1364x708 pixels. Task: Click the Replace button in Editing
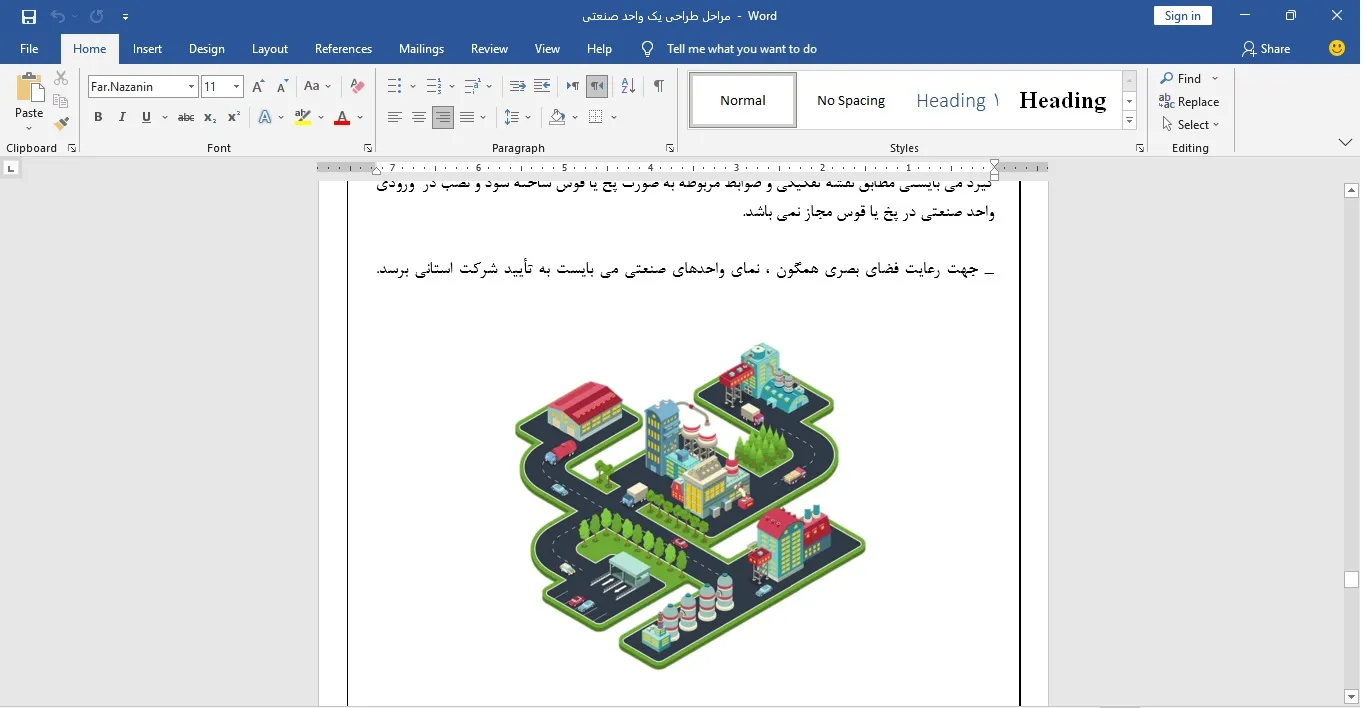click(x=1189, y=102)
